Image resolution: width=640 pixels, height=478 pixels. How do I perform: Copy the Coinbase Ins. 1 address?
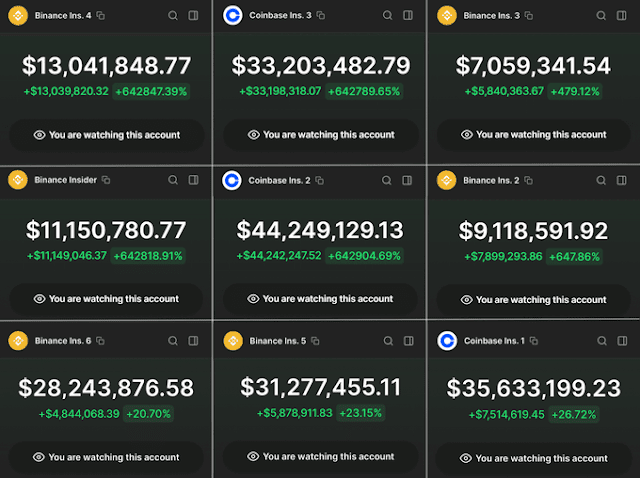pyautogui.click(x=534, y=341)
